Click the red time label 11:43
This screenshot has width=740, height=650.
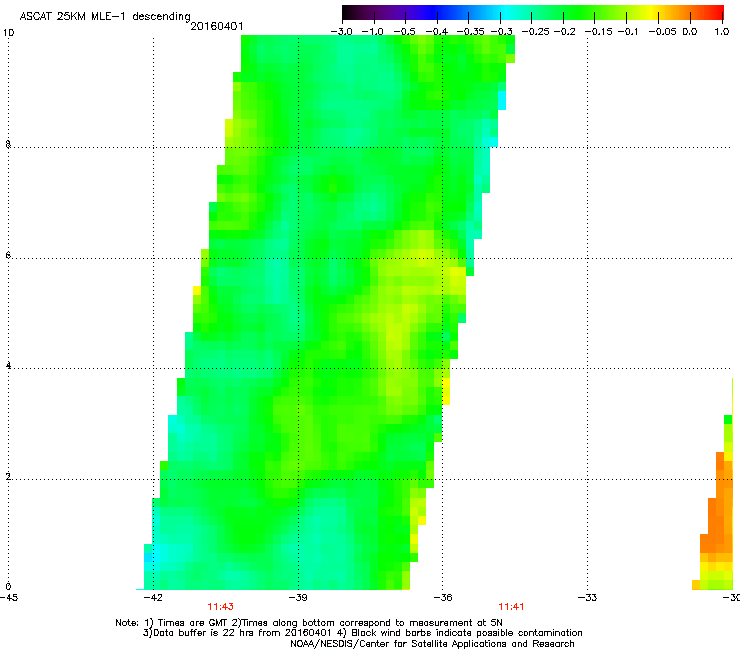click(x=220, y=607)
